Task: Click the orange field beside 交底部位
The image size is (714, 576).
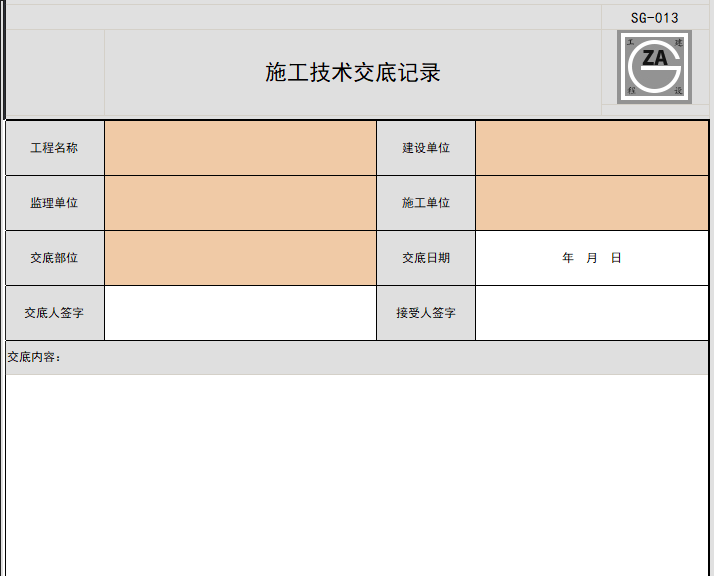Action: coord(240,258)
